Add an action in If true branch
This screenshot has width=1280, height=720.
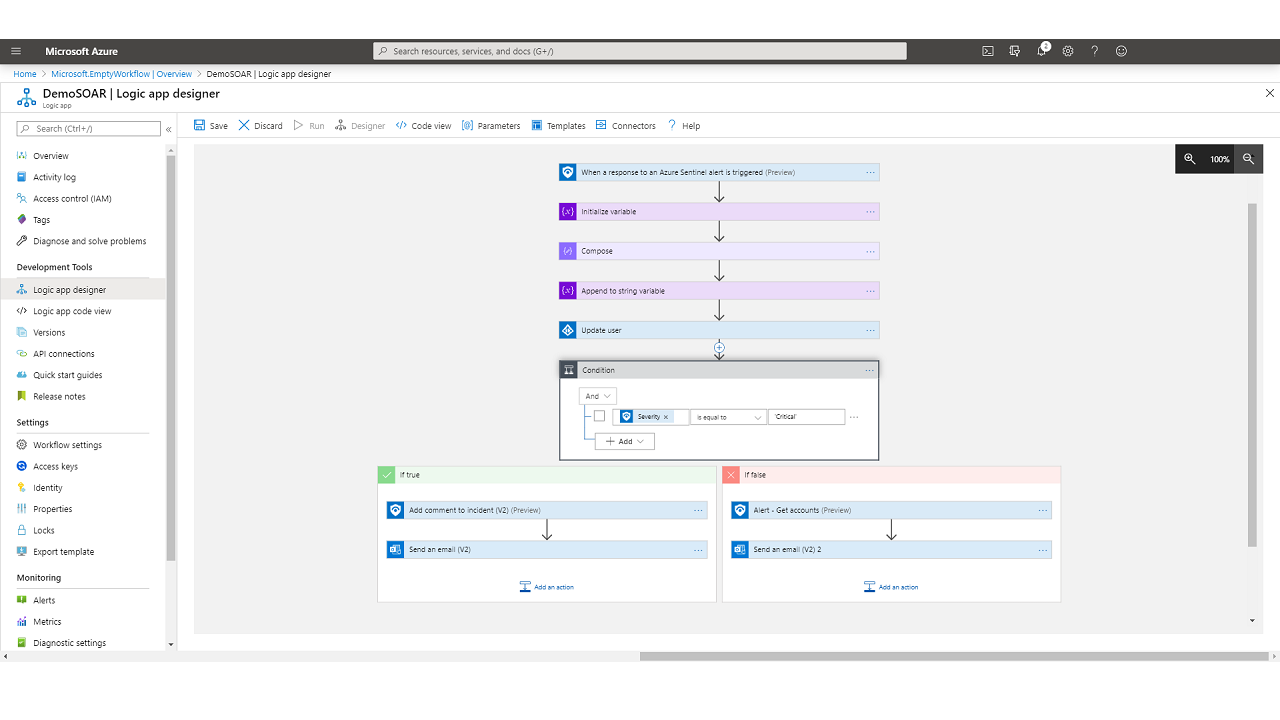[x=547, y=587]
